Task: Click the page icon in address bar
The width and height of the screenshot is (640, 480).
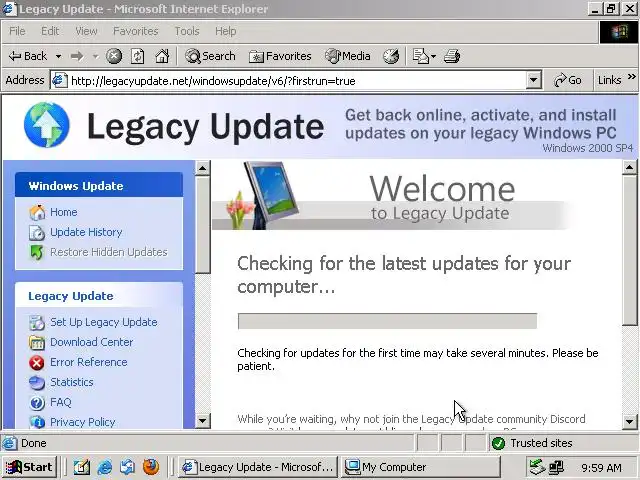Action: [x=59, y=80]
